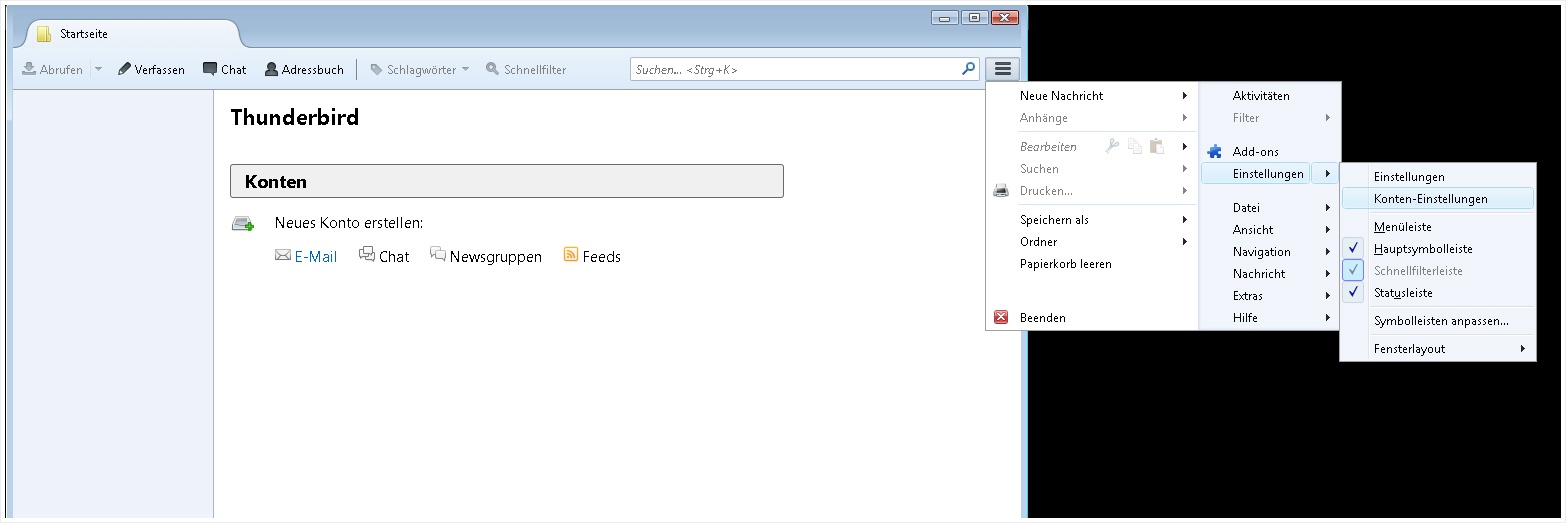Click the Drucken printer icon
The height and width of the screenshot is (523, 1566).
pos(1001,190)
